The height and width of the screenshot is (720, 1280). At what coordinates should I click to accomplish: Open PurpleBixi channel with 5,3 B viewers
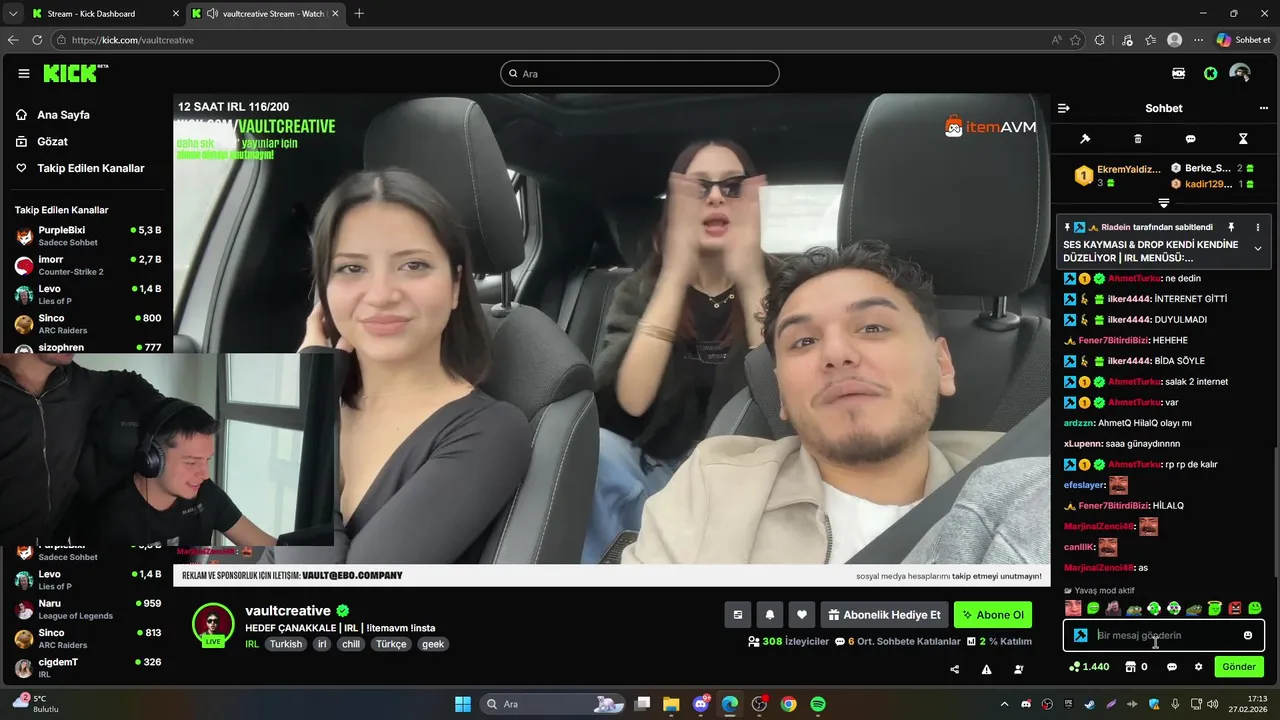tap(87, 236)
